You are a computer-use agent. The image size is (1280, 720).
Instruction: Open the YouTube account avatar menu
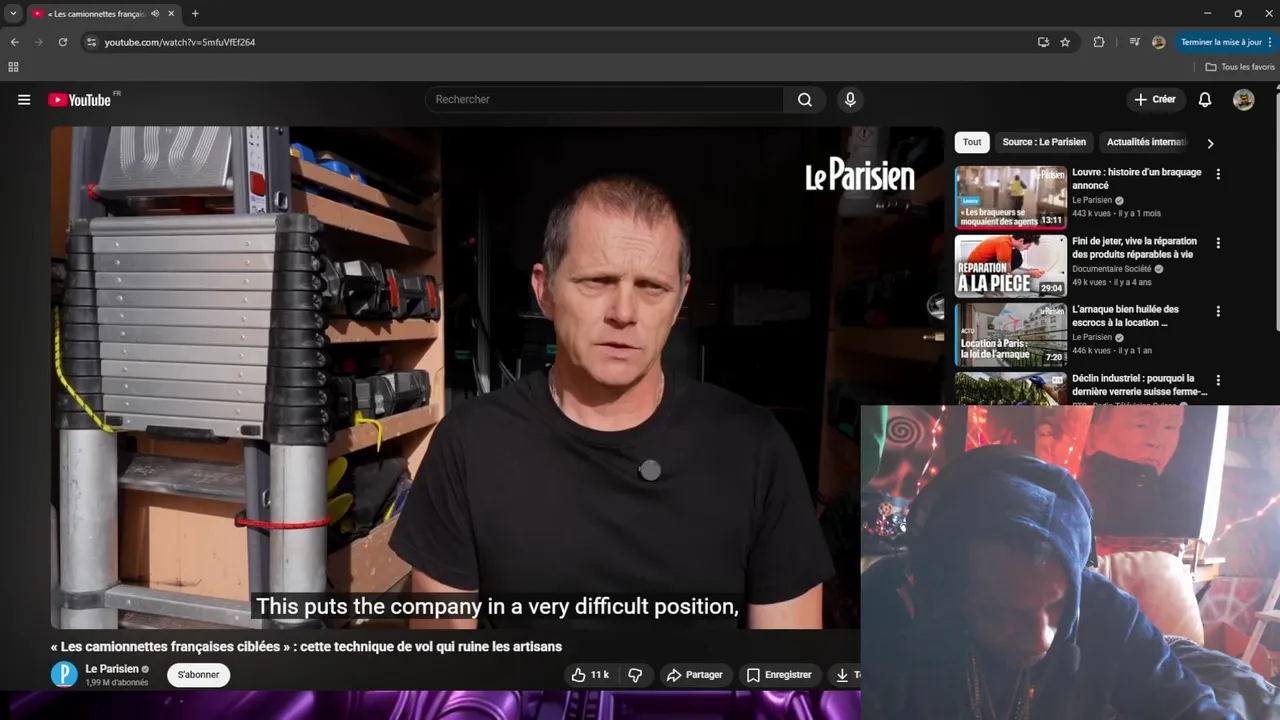click(x=1243, y=100)
